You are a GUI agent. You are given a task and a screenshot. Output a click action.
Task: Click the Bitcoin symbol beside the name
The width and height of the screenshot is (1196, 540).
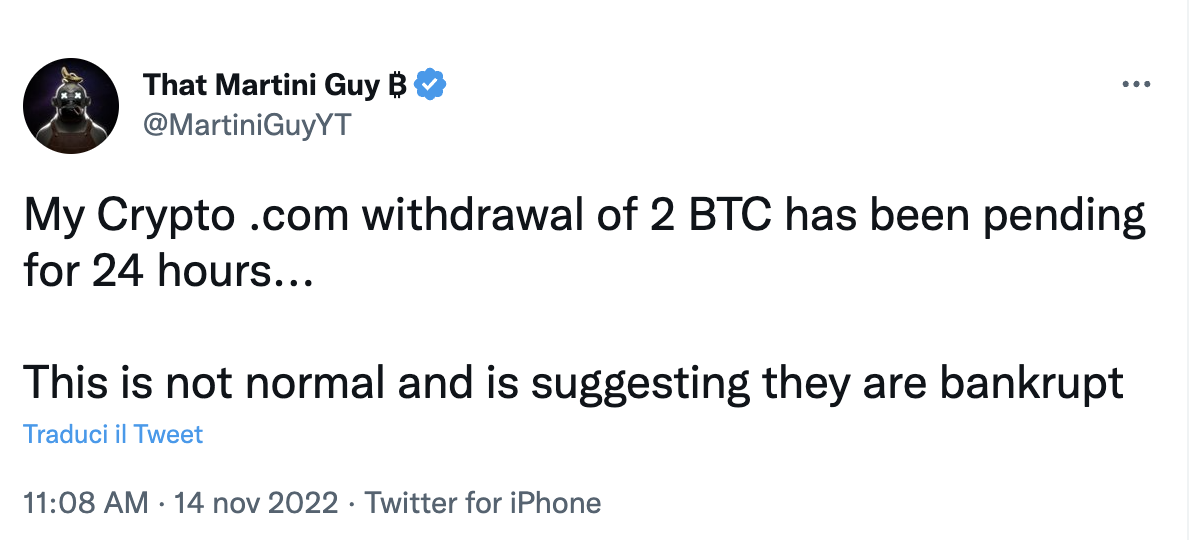click(x=396, y=85)
